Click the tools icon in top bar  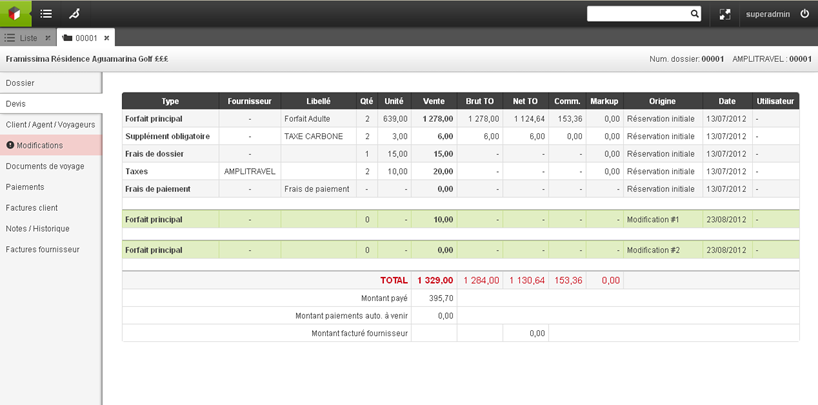tap(75, 14)
